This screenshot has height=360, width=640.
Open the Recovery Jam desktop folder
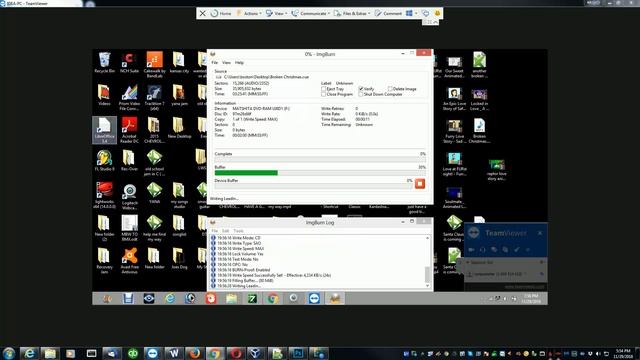click(x=104, y=261)
